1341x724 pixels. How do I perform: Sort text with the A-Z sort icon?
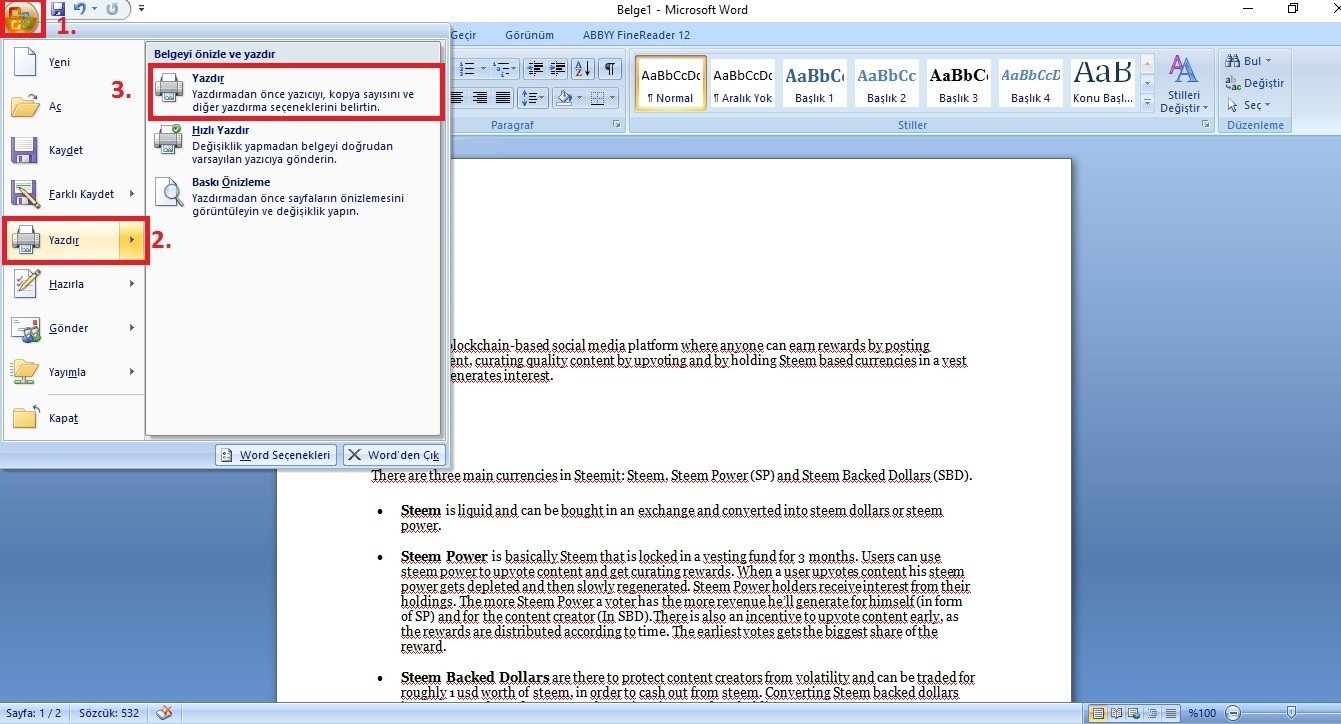pyautogui.click(x=583, y=68)
